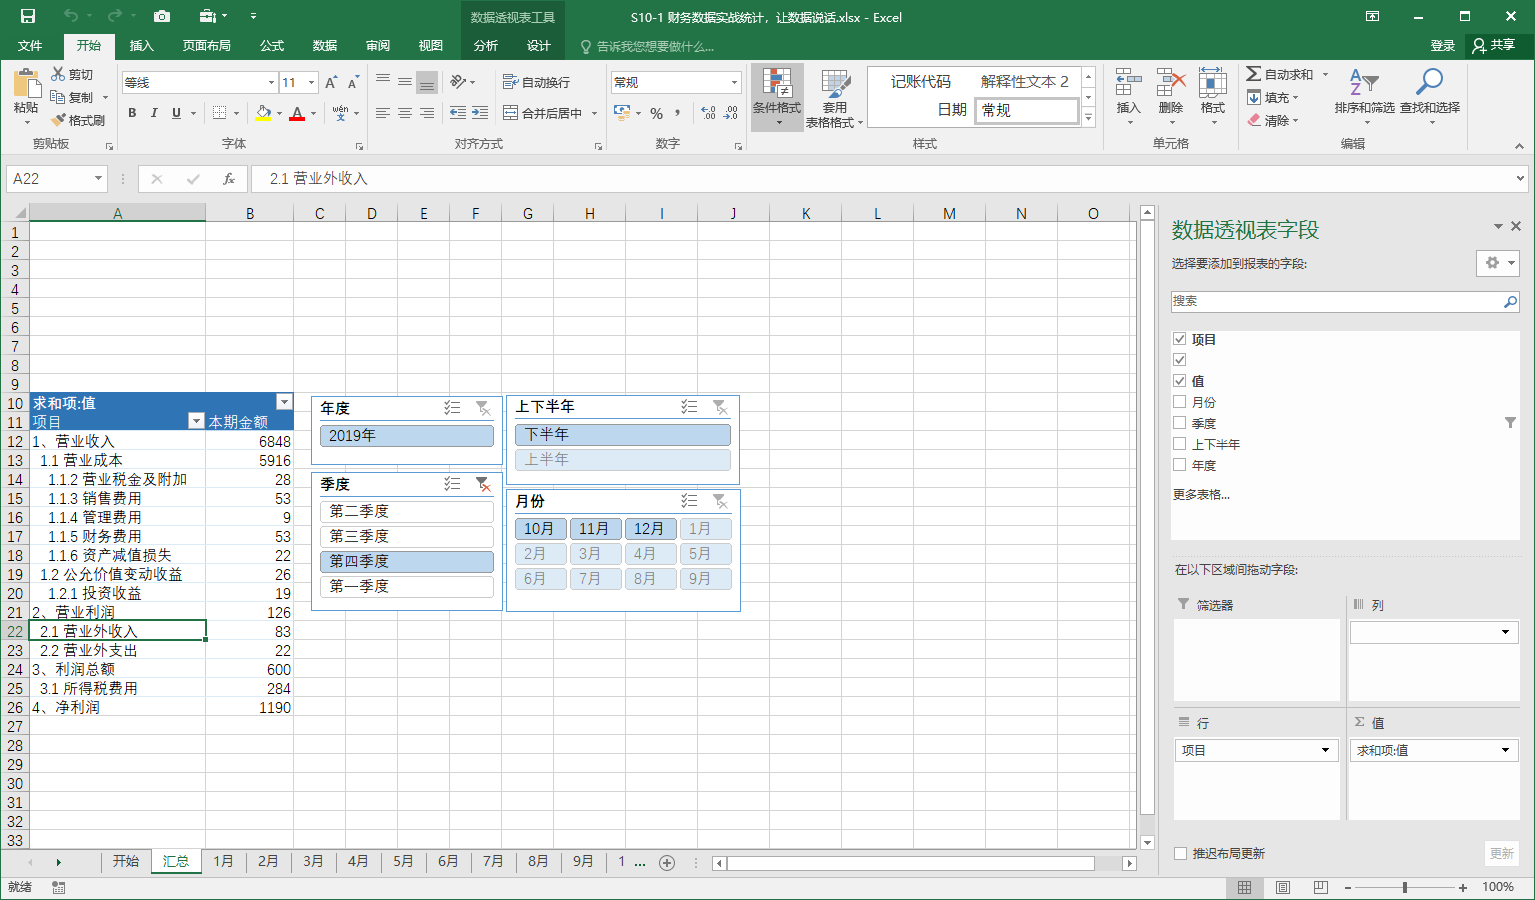The width and height of the screenshot is (1535, 900).
Task: Expand the cell styles gallery
Action: 1089,119
